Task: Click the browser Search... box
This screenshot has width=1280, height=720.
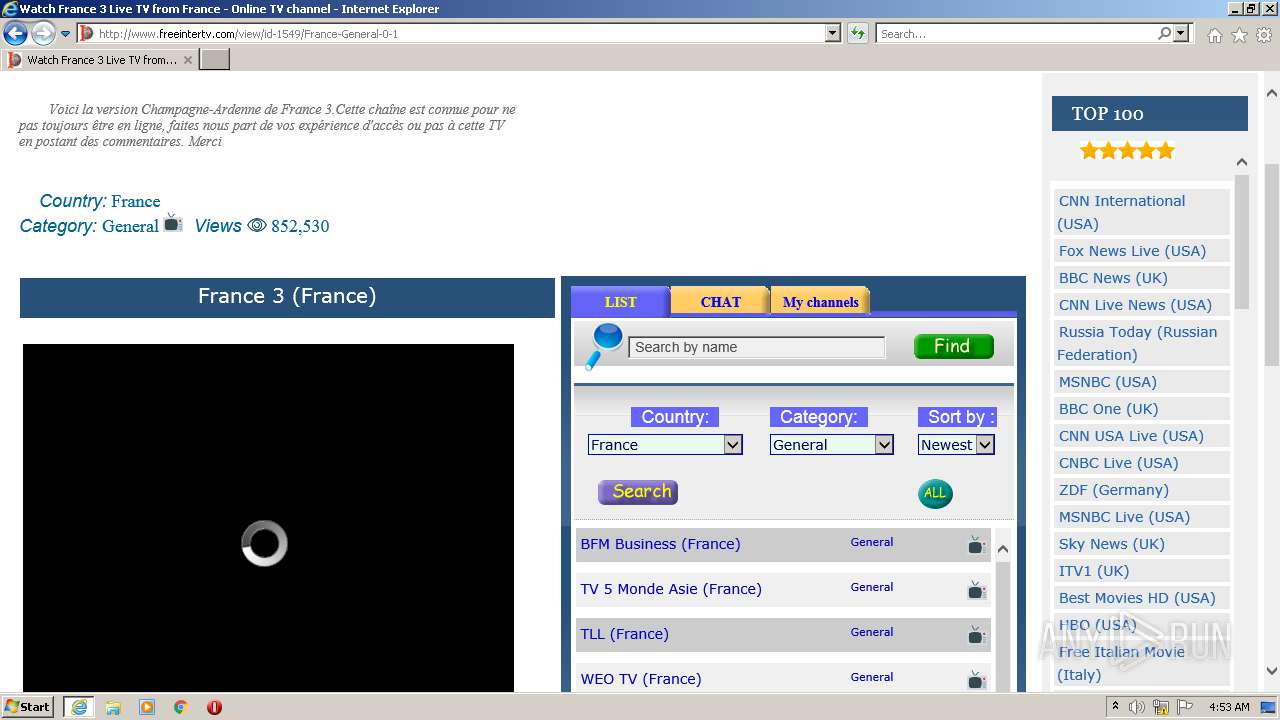Action: pyautogui.click(x=1016, y=34)
